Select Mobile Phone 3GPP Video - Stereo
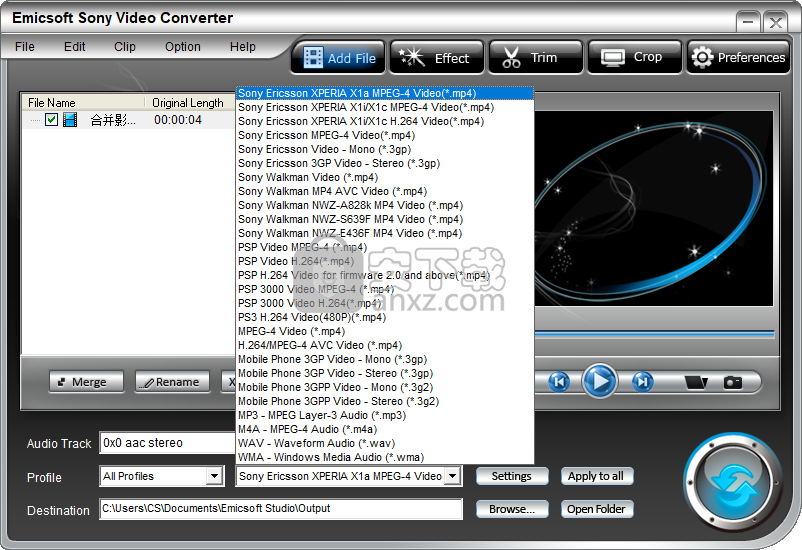 click(x=385, y=401)
